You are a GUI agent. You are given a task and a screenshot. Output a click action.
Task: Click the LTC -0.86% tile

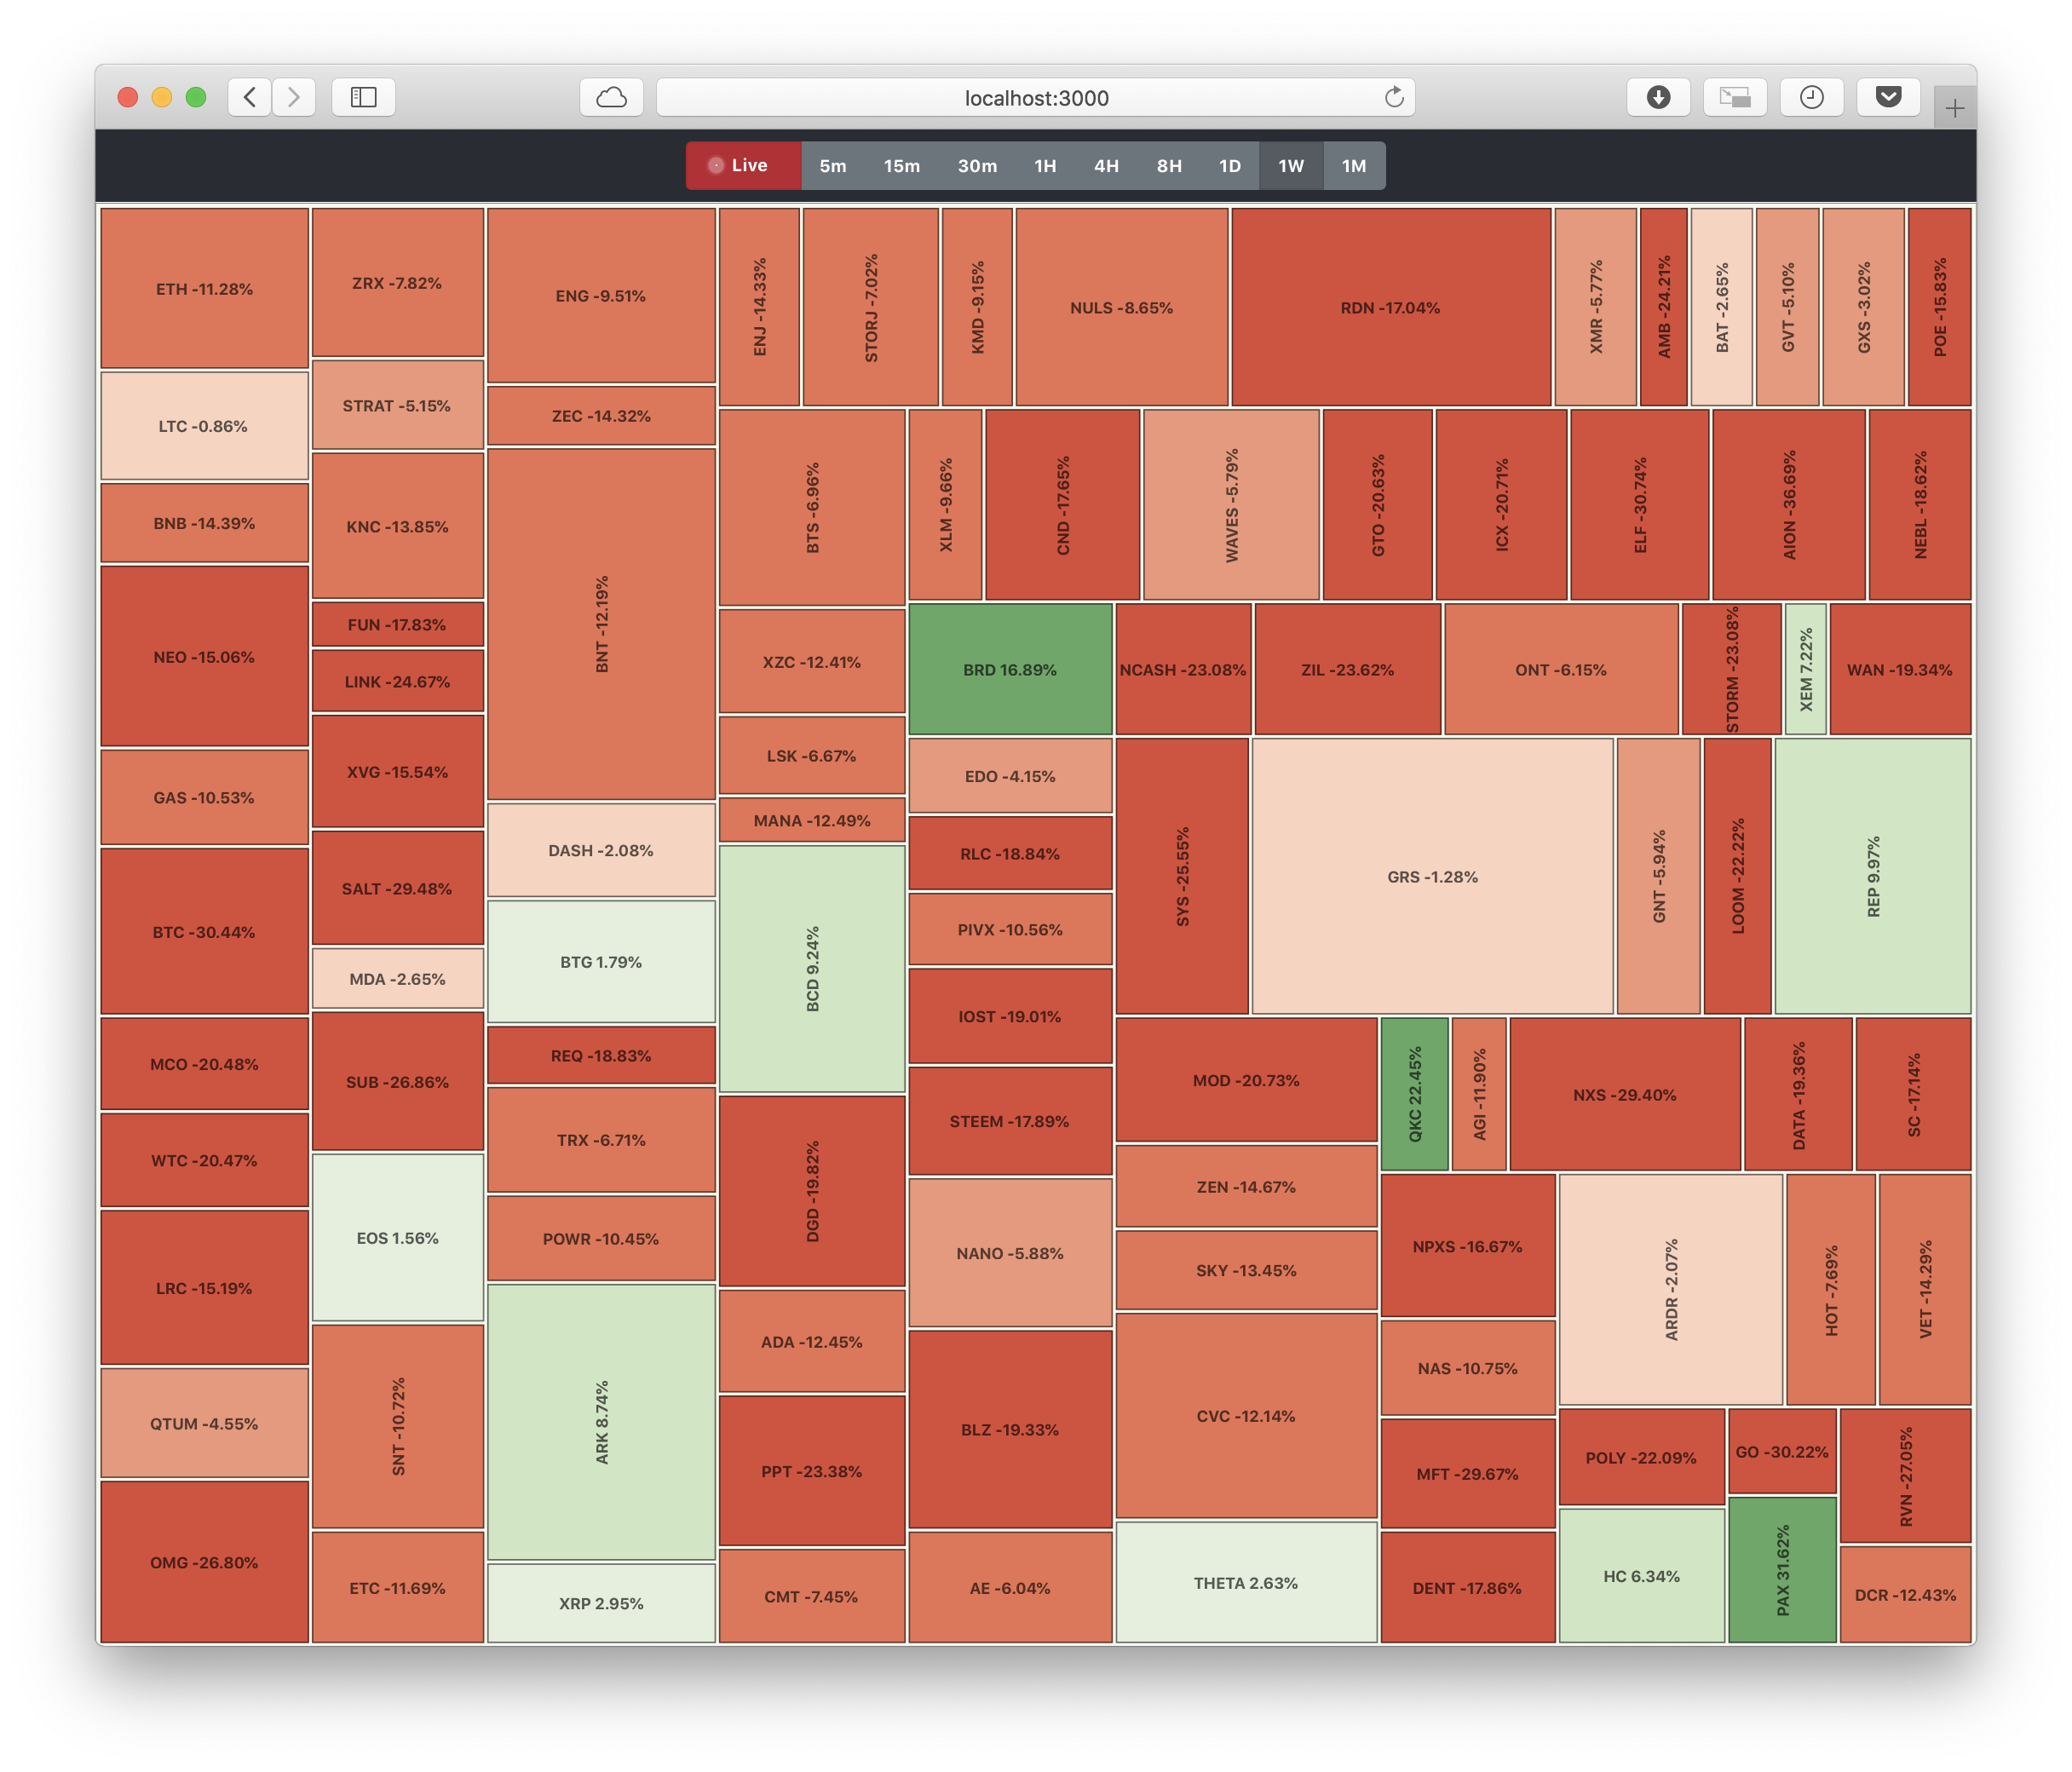(204, 425)
